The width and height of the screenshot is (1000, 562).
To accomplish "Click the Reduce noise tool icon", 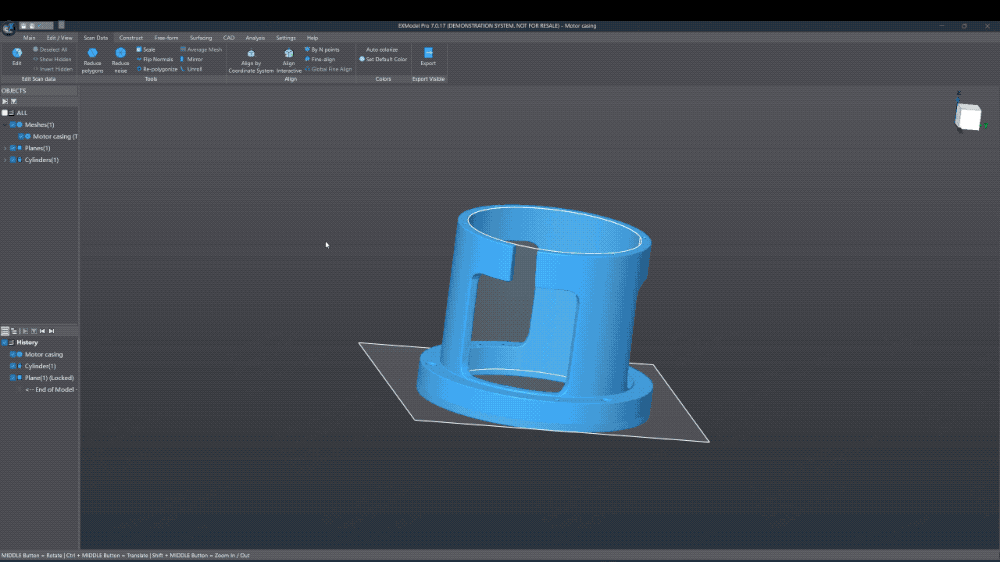I will point(120,54).
